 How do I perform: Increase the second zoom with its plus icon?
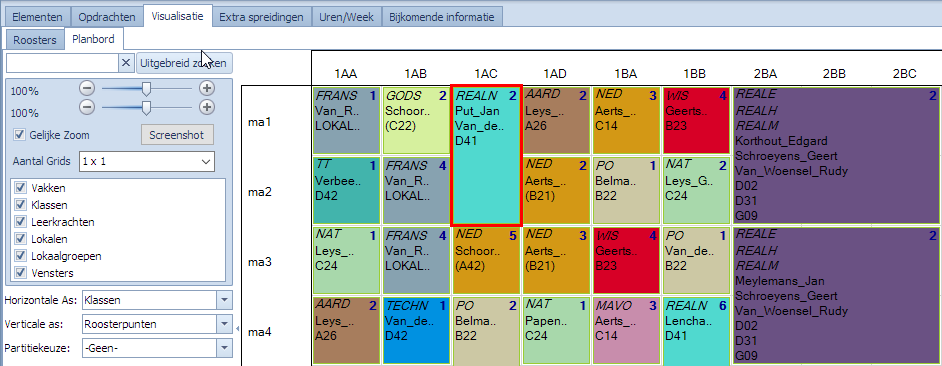tap(207, 108)
